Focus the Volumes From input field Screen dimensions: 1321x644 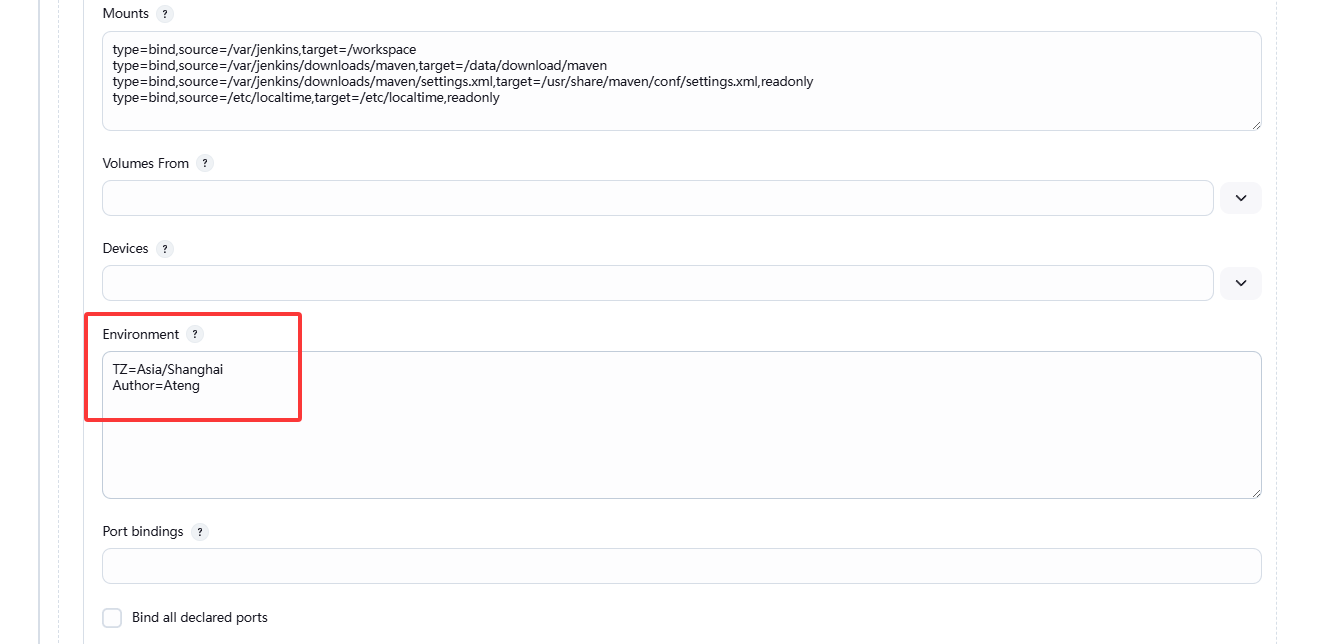(657, 198)
